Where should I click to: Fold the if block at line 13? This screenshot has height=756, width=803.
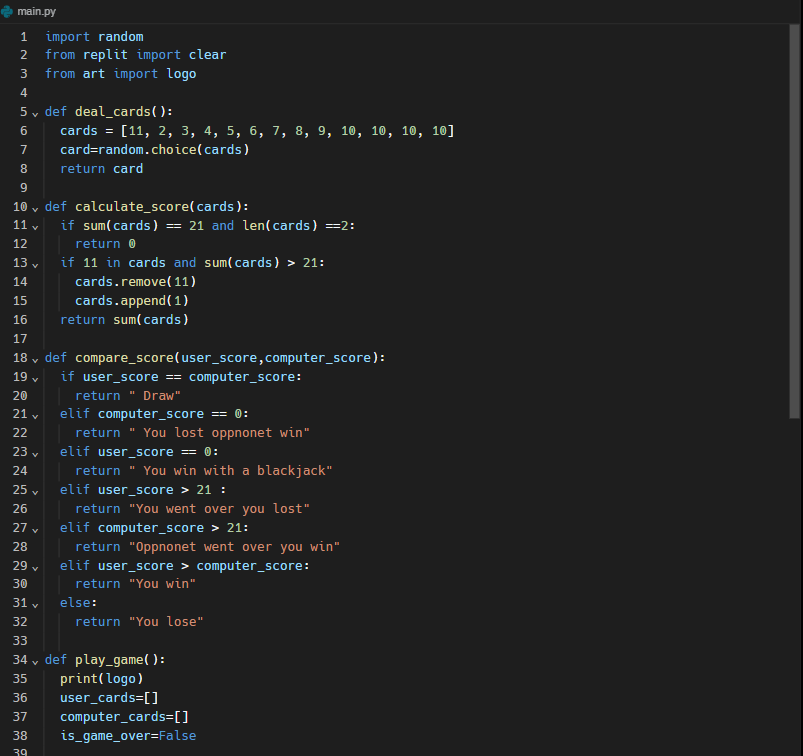pyautogui.click(x=35, y=262)
